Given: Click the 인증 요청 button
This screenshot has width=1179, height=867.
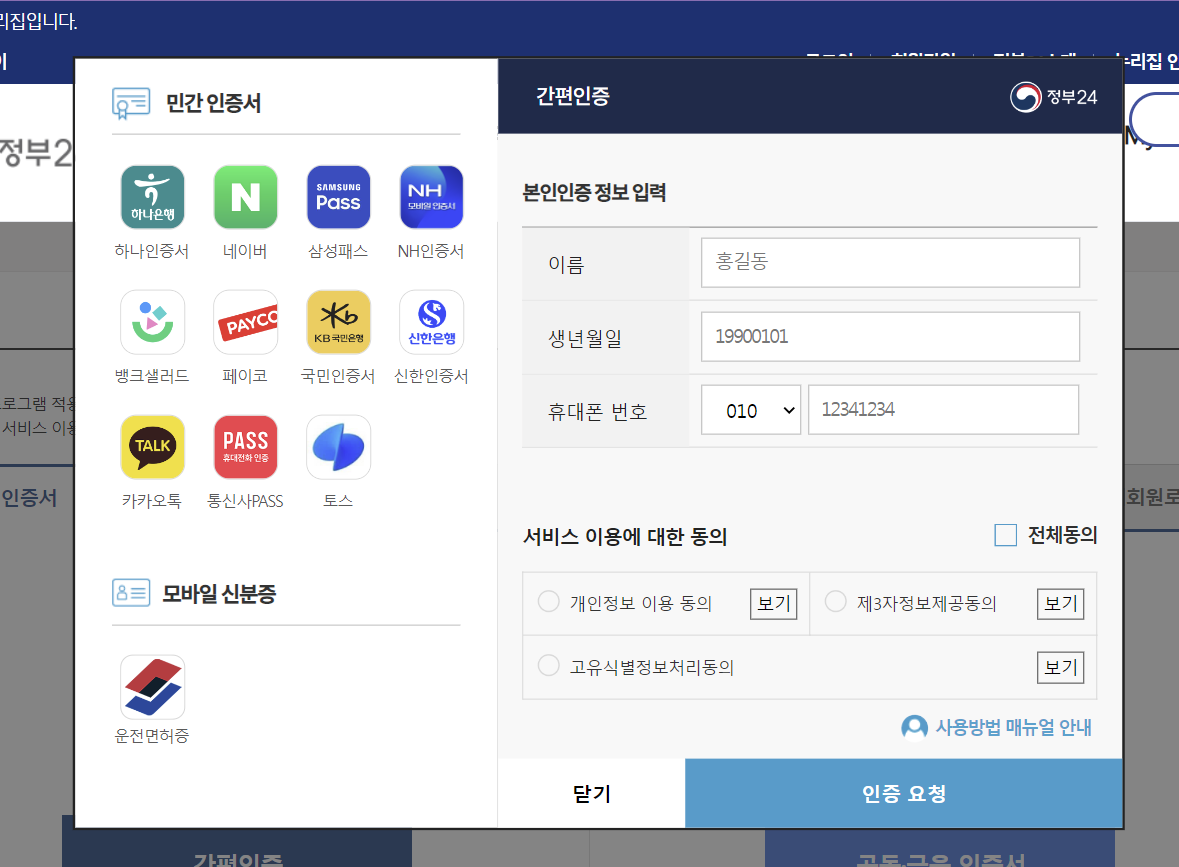Looking at the screenshot, I should 904,793.
